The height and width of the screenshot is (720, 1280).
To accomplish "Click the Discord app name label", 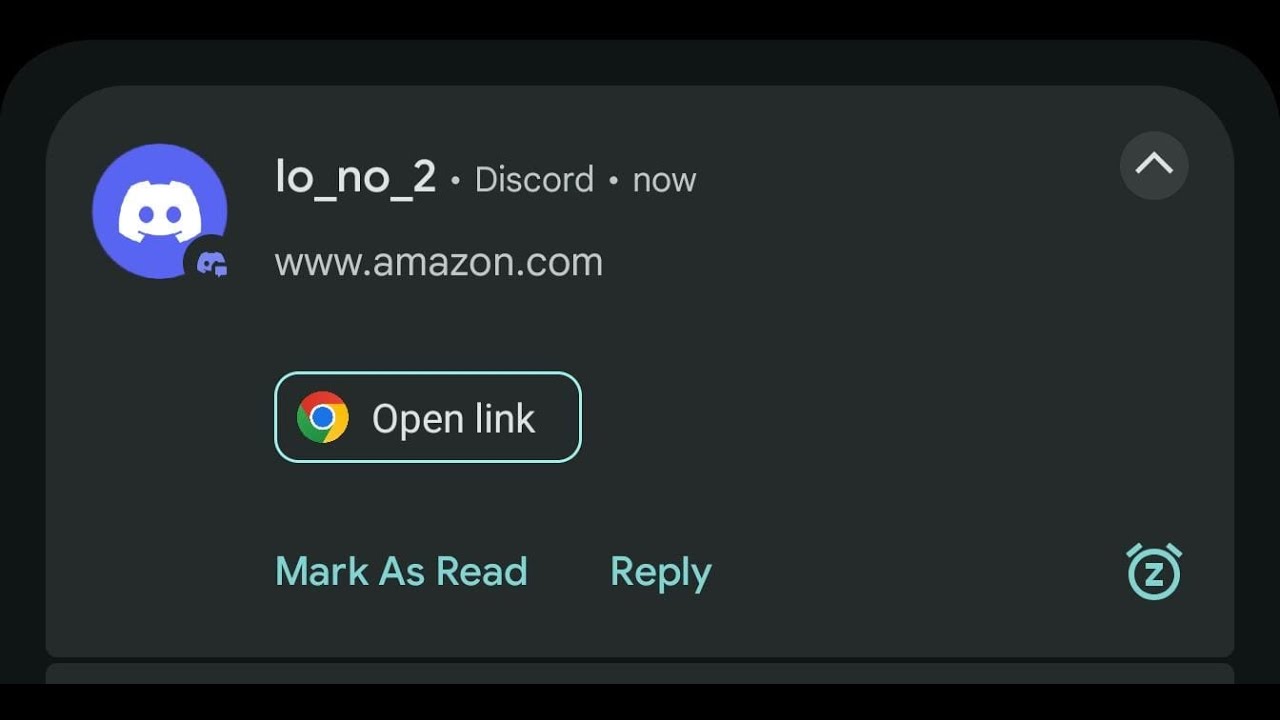I will pos(534,180).
